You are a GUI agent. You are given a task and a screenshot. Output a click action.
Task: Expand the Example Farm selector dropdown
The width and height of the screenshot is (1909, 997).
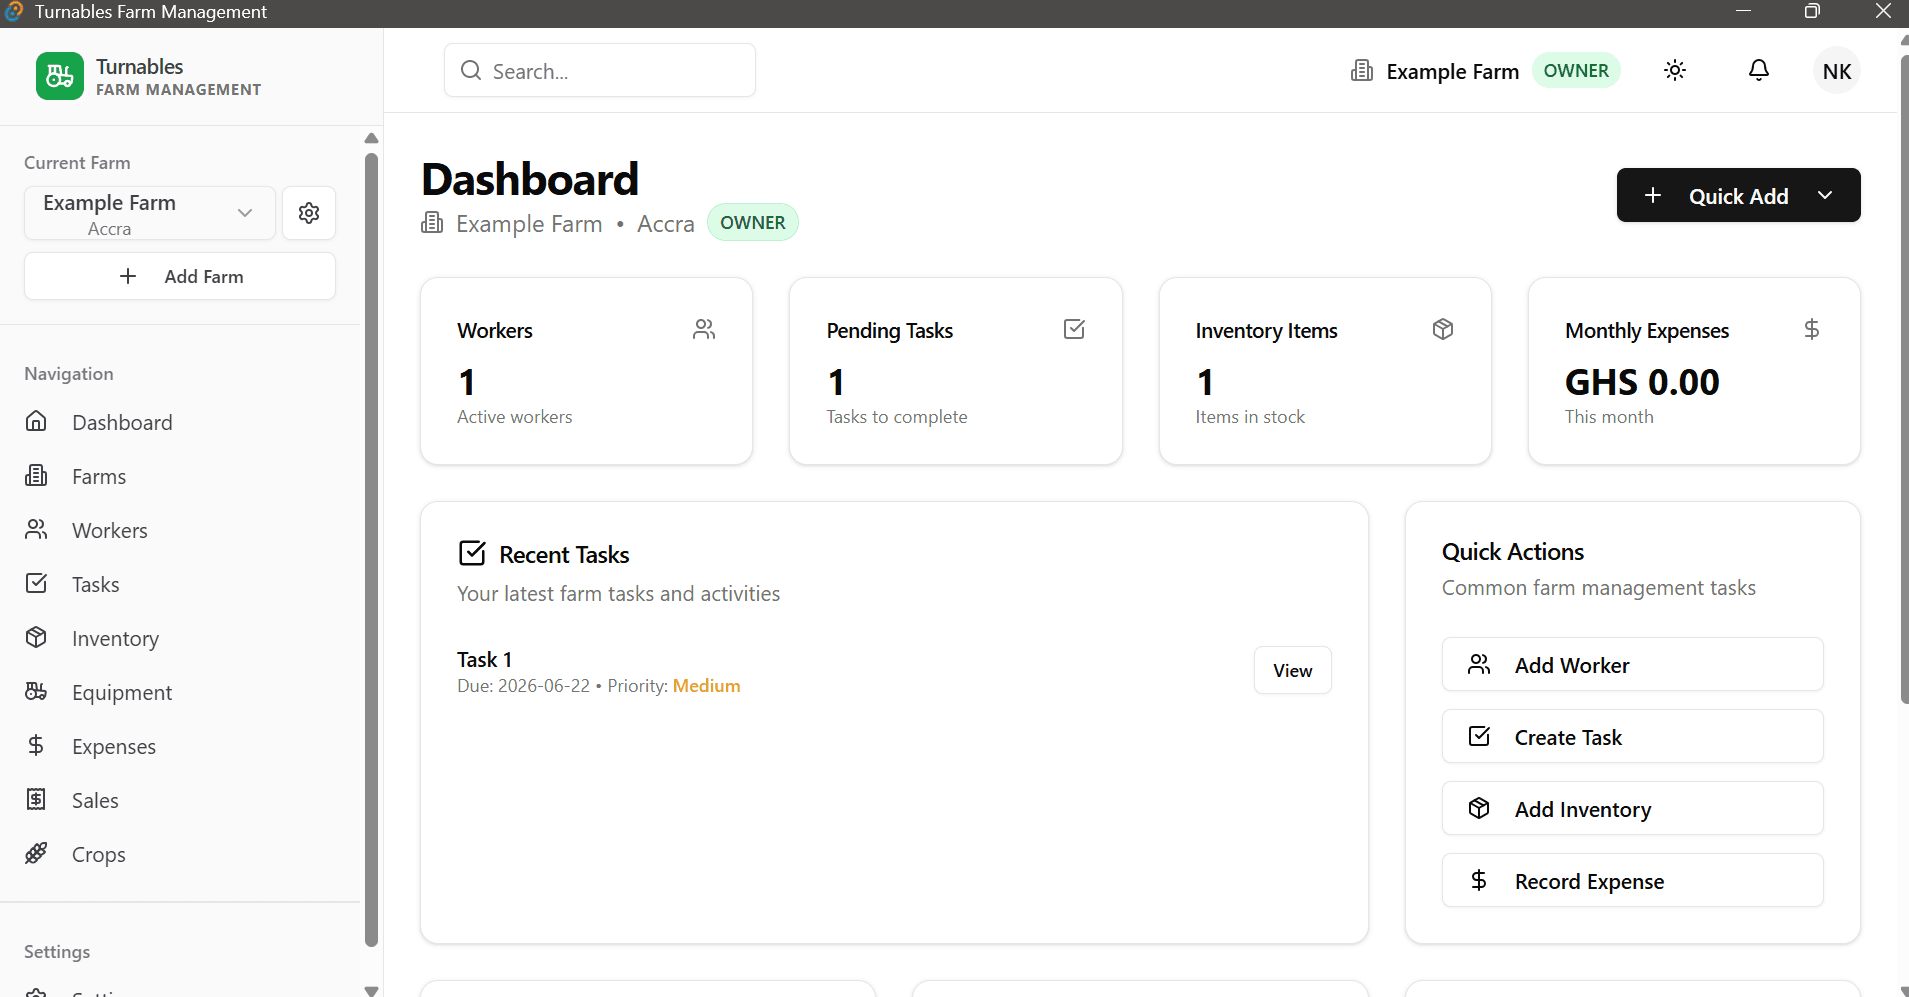[150, 213]
